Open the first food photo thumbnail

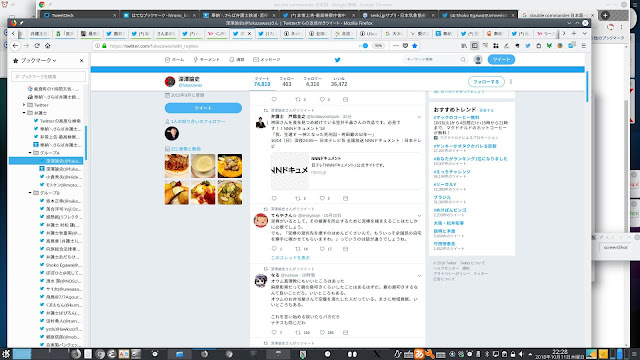pos(177,166)
